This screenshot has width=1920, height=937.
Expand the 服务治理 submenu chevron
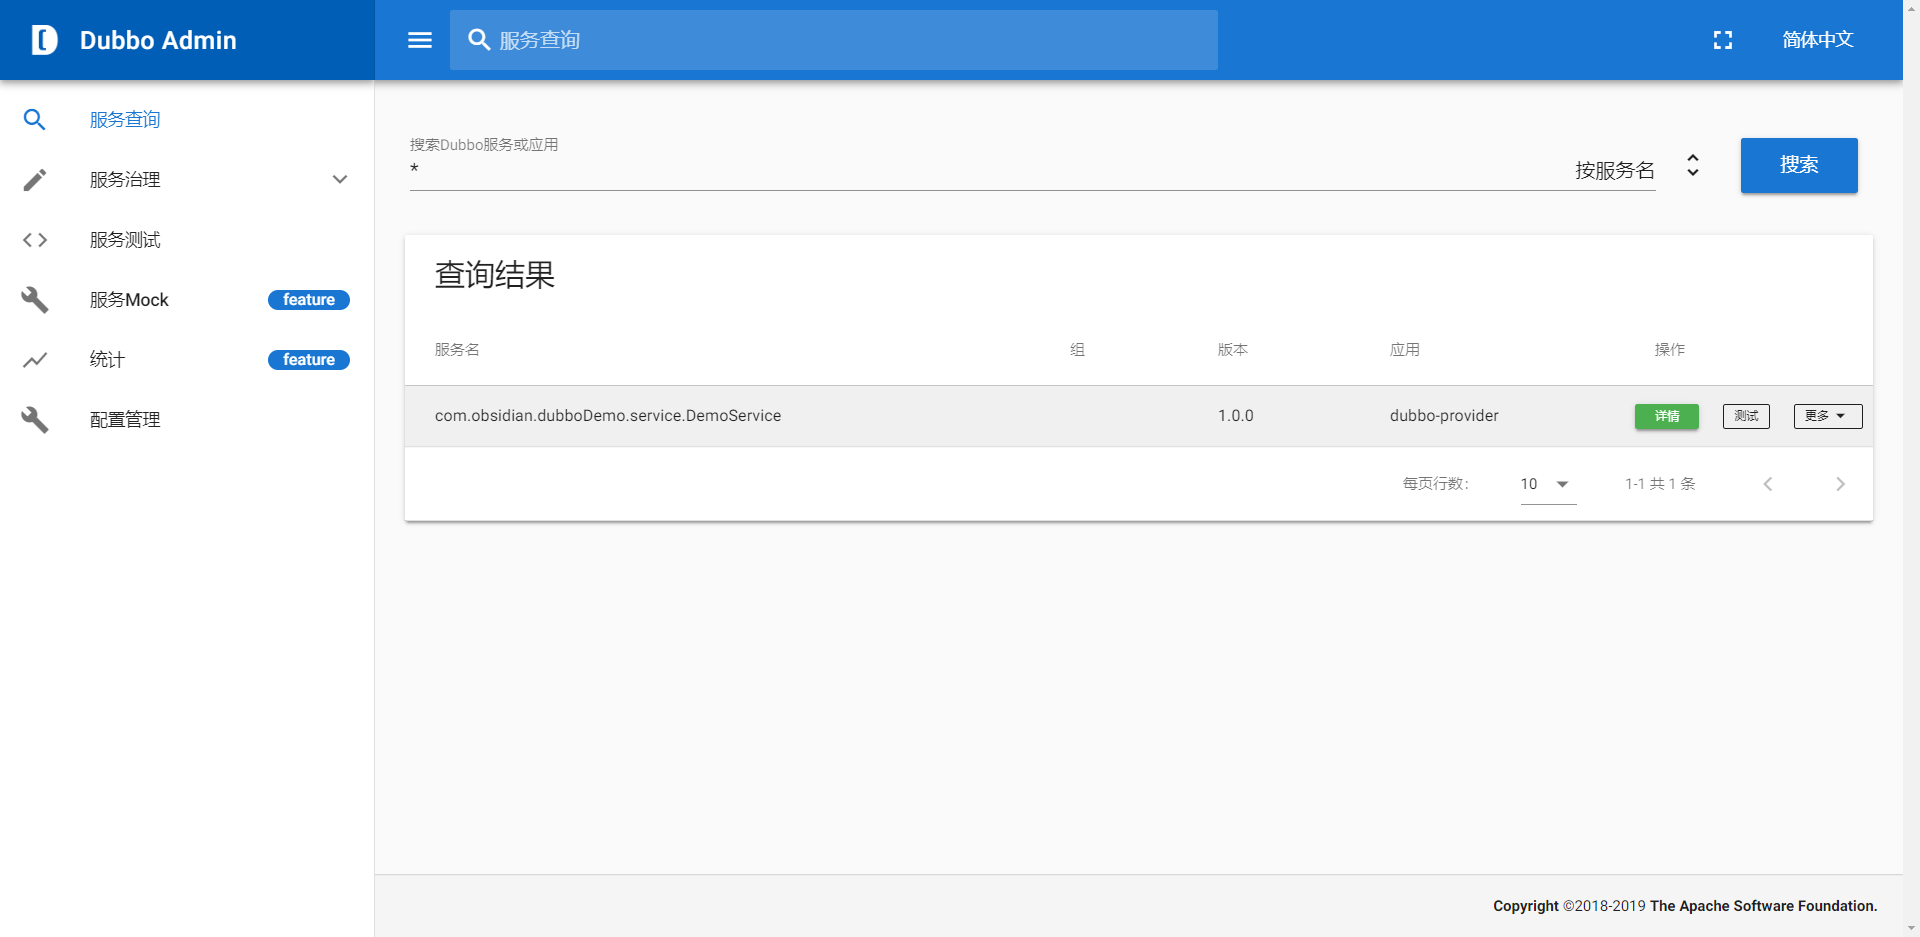pos(340,180)
